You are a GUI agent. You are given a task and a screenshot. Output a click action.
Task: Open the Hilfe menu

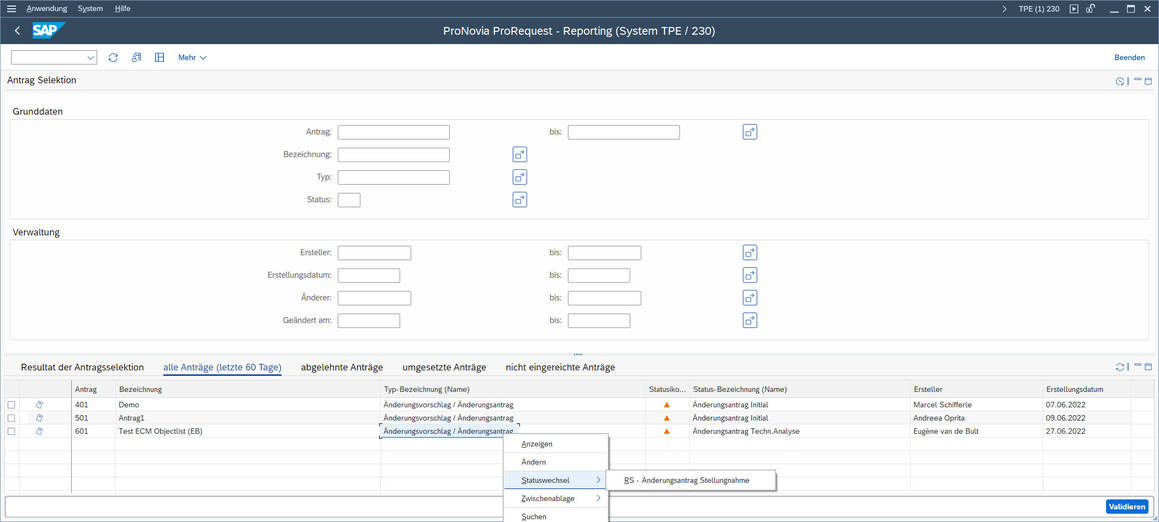point(123,9)
